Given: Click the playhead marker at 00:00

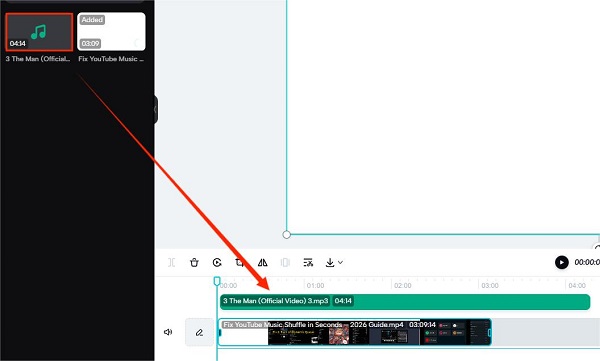Looking at the screenshot, I should point(217,281).
